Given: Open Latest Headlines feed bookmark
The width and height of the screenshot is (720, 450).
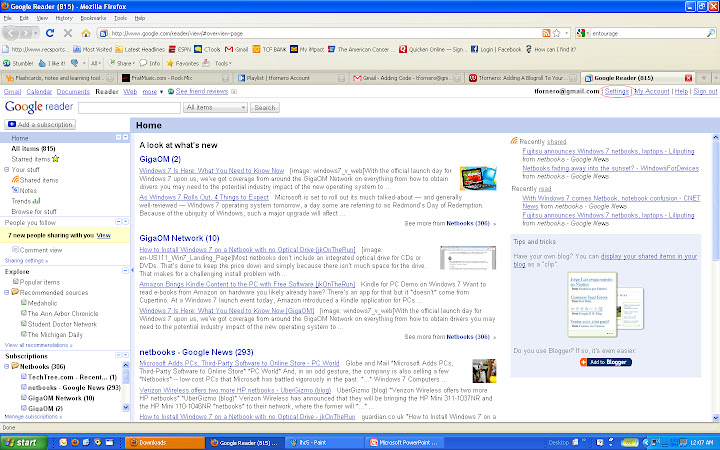Looking at the screenshot, I should pos(140,49).
